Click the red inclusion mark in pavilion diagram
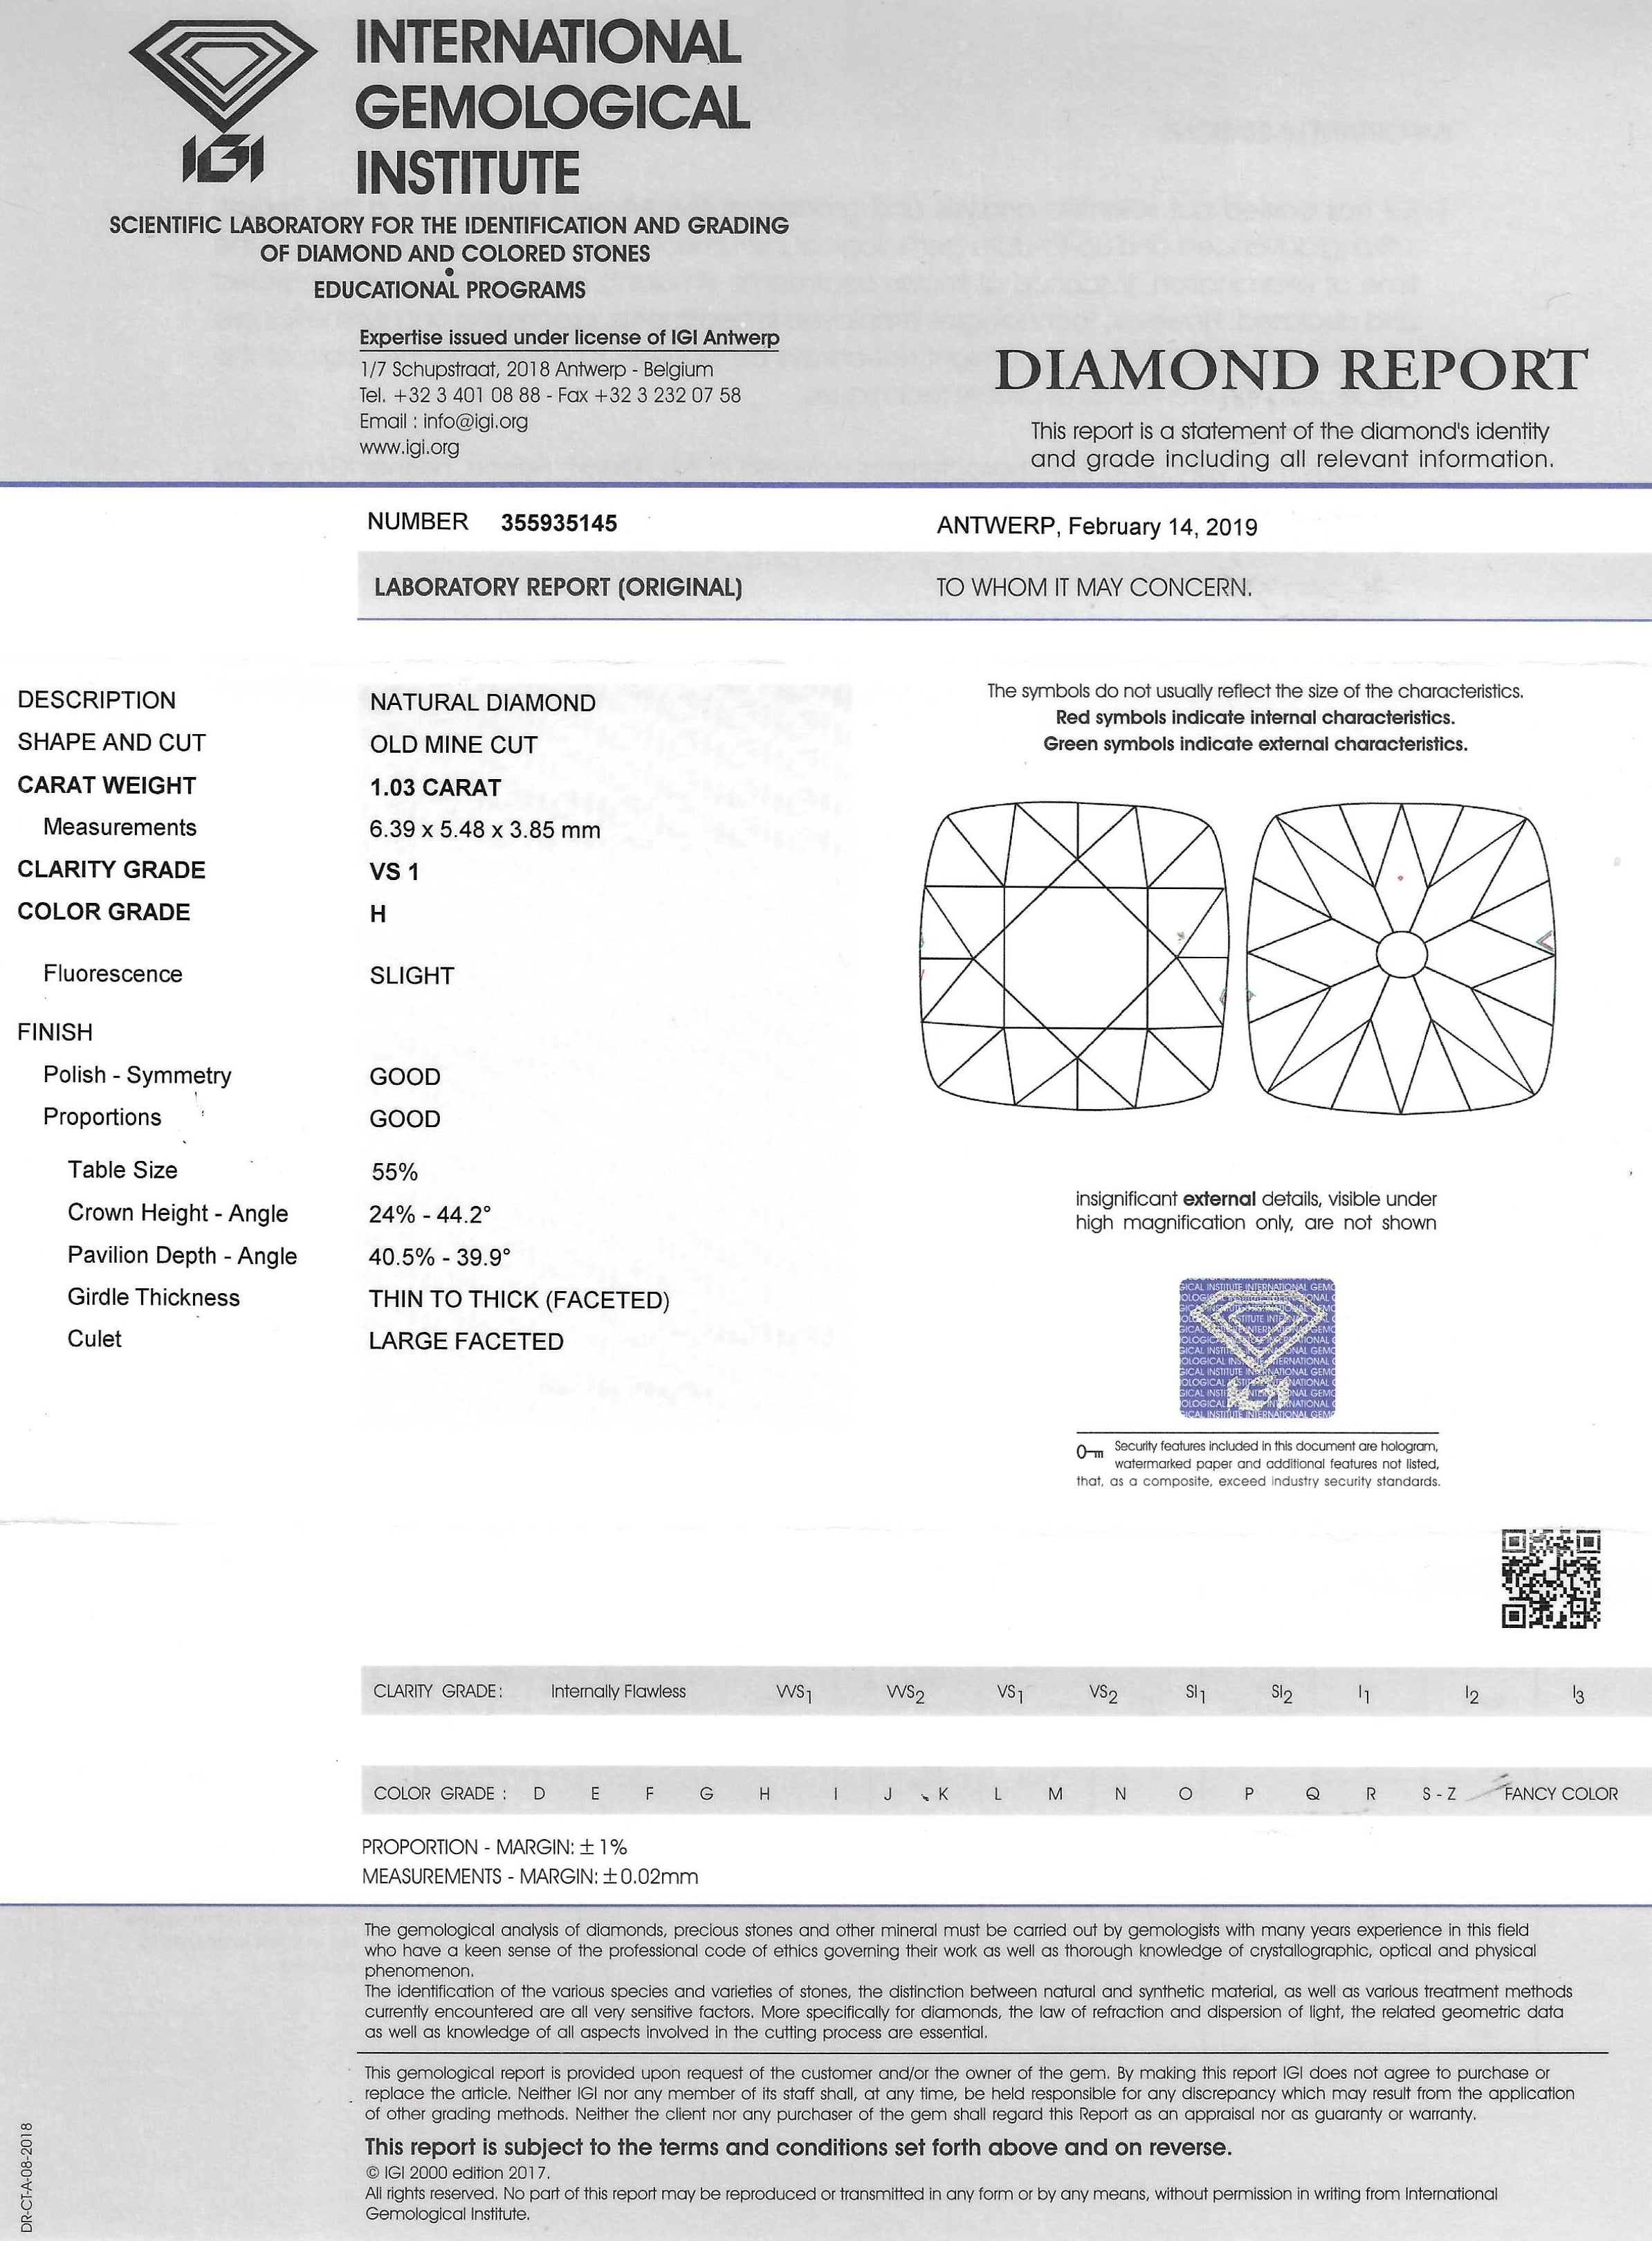This screenshot has width=1652, height=2241. pos(1401,878)
